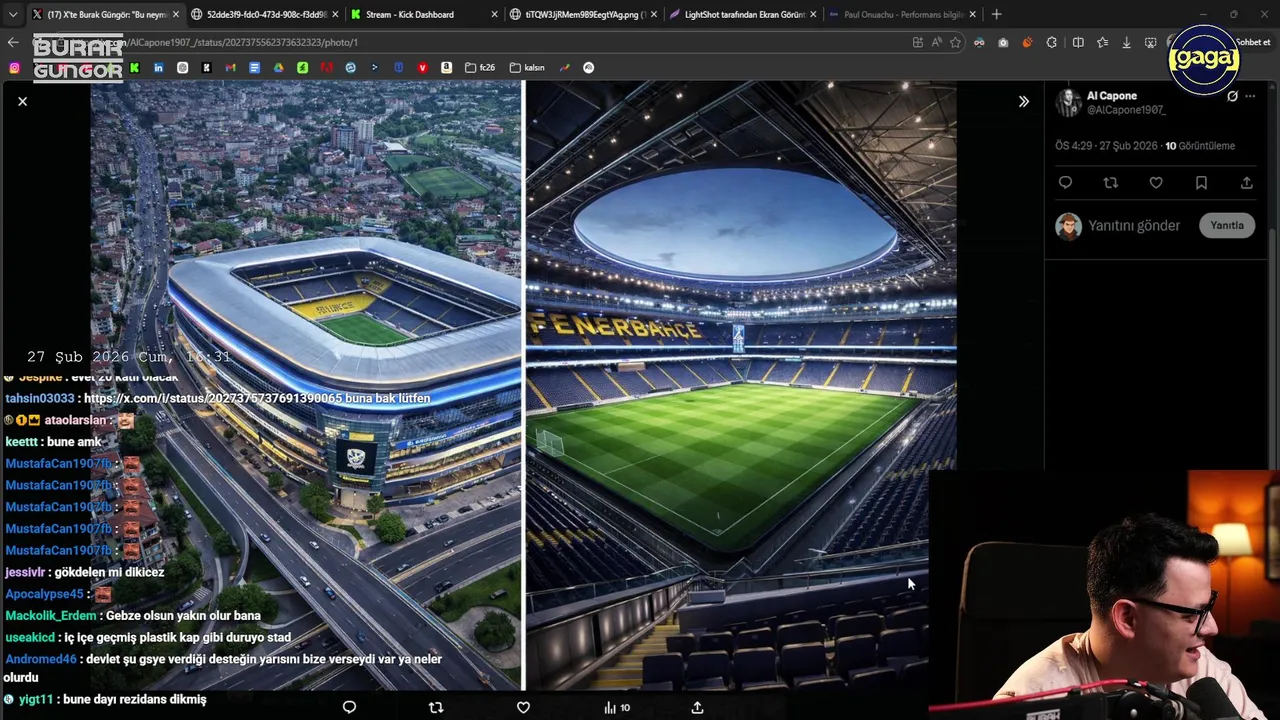
Task: Click Al Capone's profile avatar
Action: click(1068, 102)
